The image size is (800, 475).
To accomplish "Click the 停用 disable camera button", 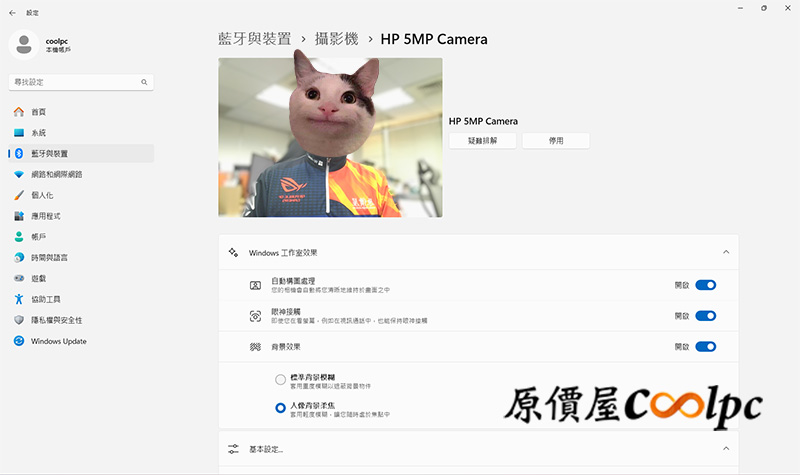I will tap(556, 141).
